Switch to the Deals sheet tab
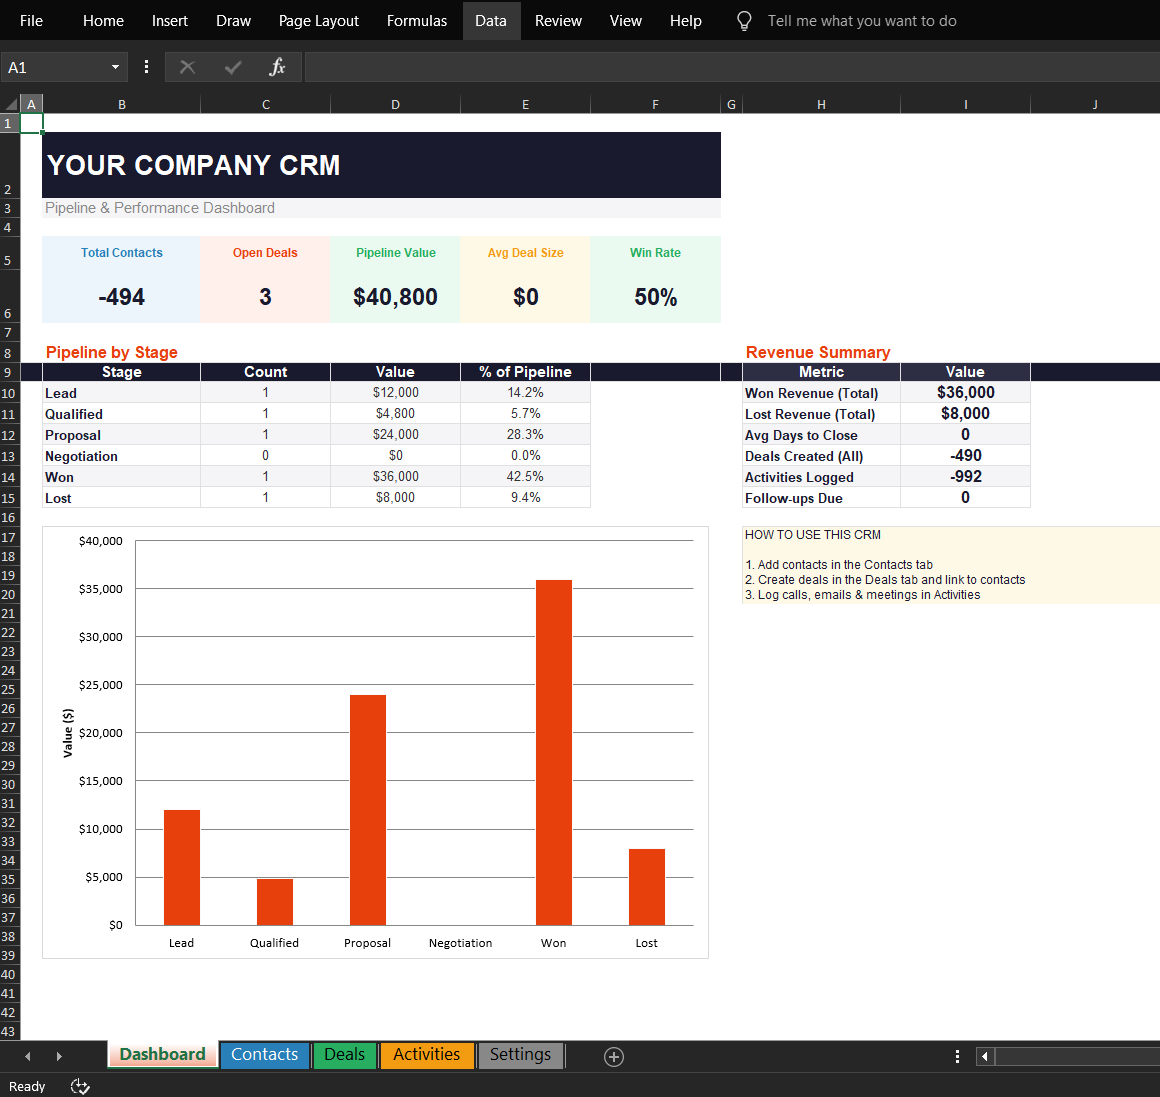This screenshot has height=1097, width=1160. point(344,1055)
